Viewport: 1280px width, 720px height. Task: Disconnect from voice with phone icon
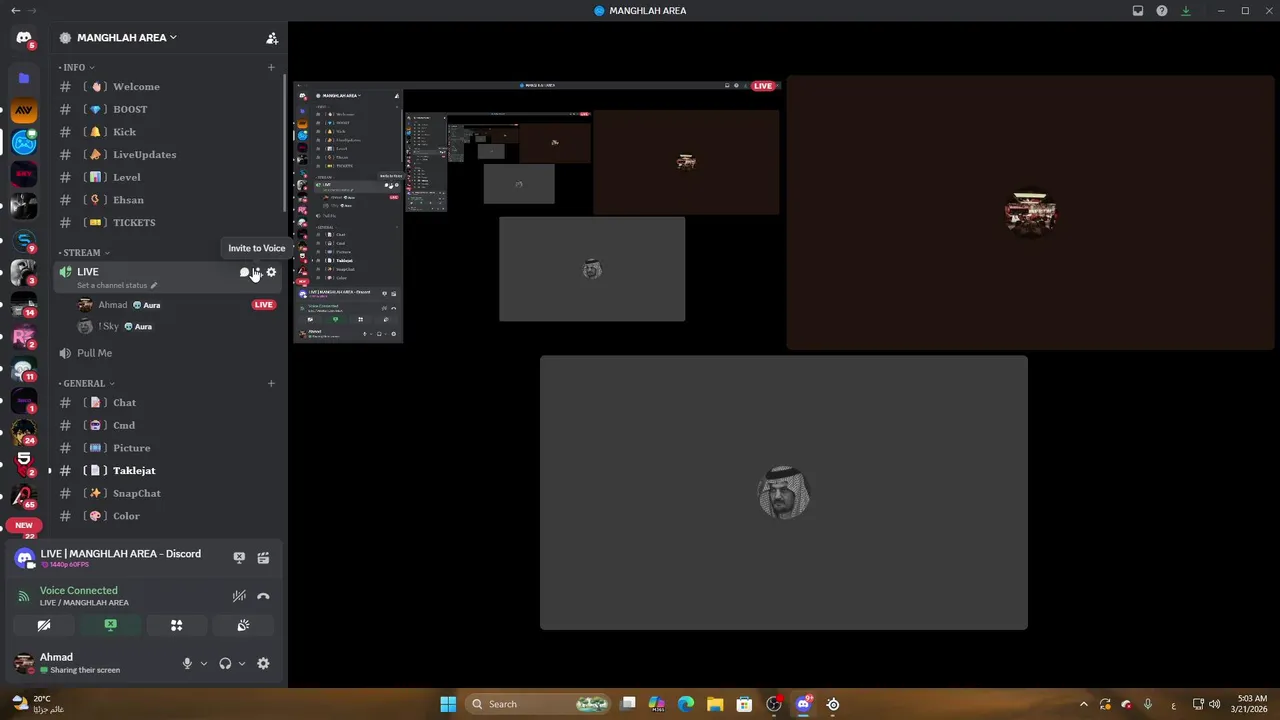263,596
